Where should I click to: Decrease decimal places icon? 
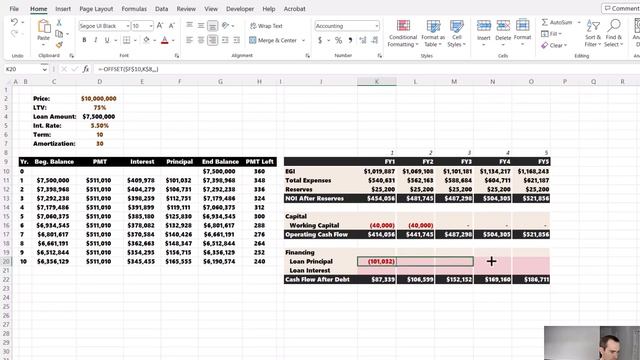point(375,40)
